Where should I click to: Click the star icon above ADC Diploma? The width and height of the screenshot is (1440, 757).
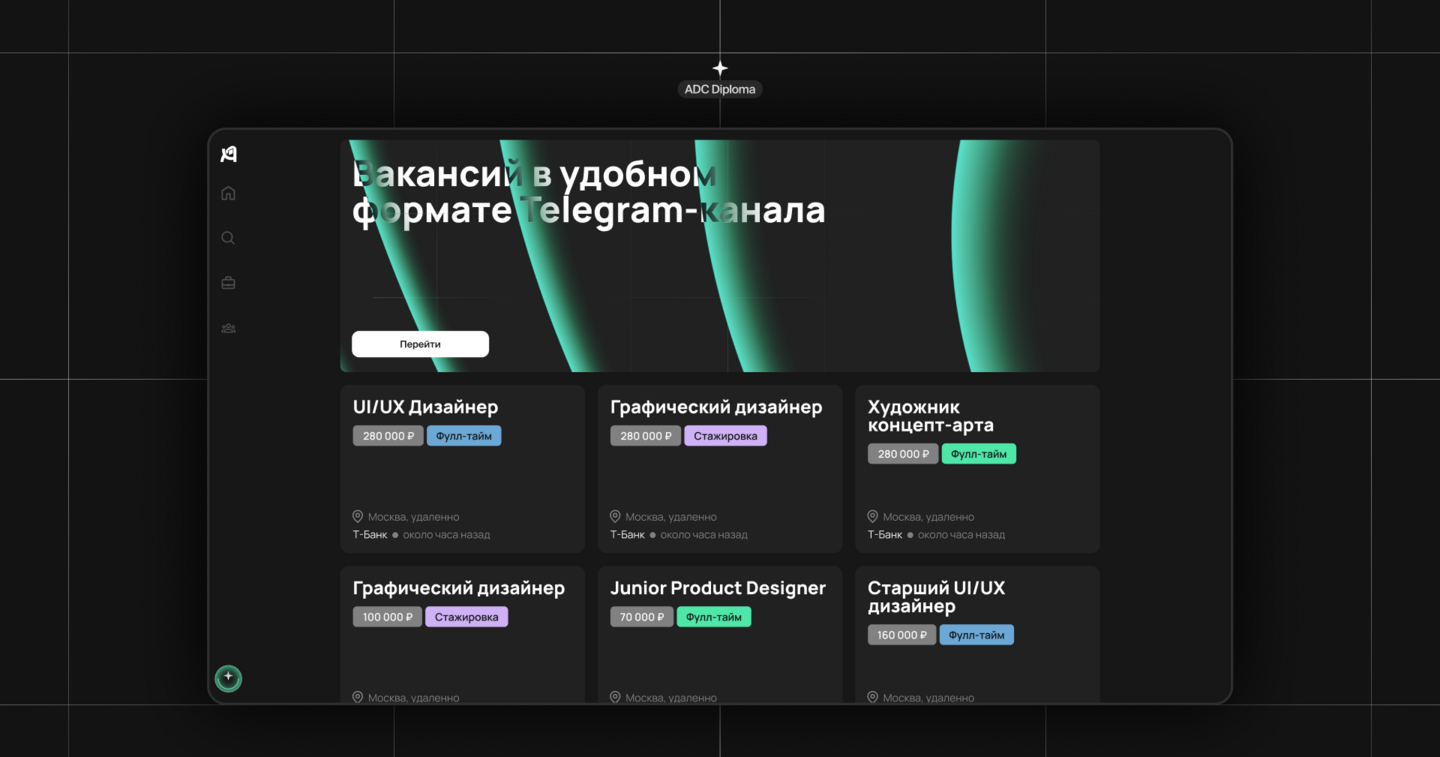[720, 68]
